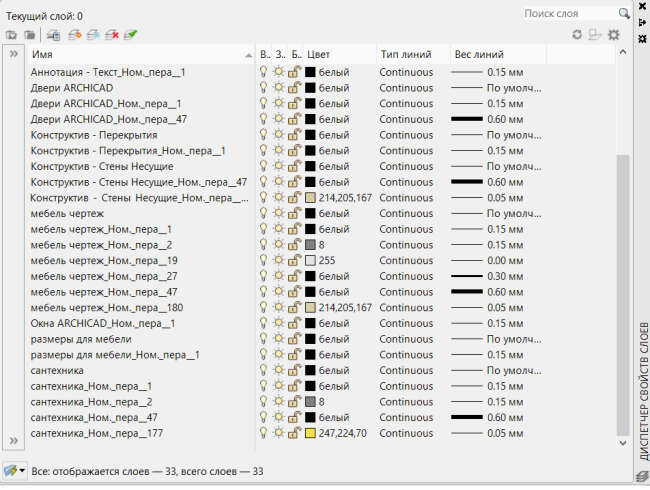
Task: Click the yellow 247,224,70 color swatch
Action: coord(310,433)
